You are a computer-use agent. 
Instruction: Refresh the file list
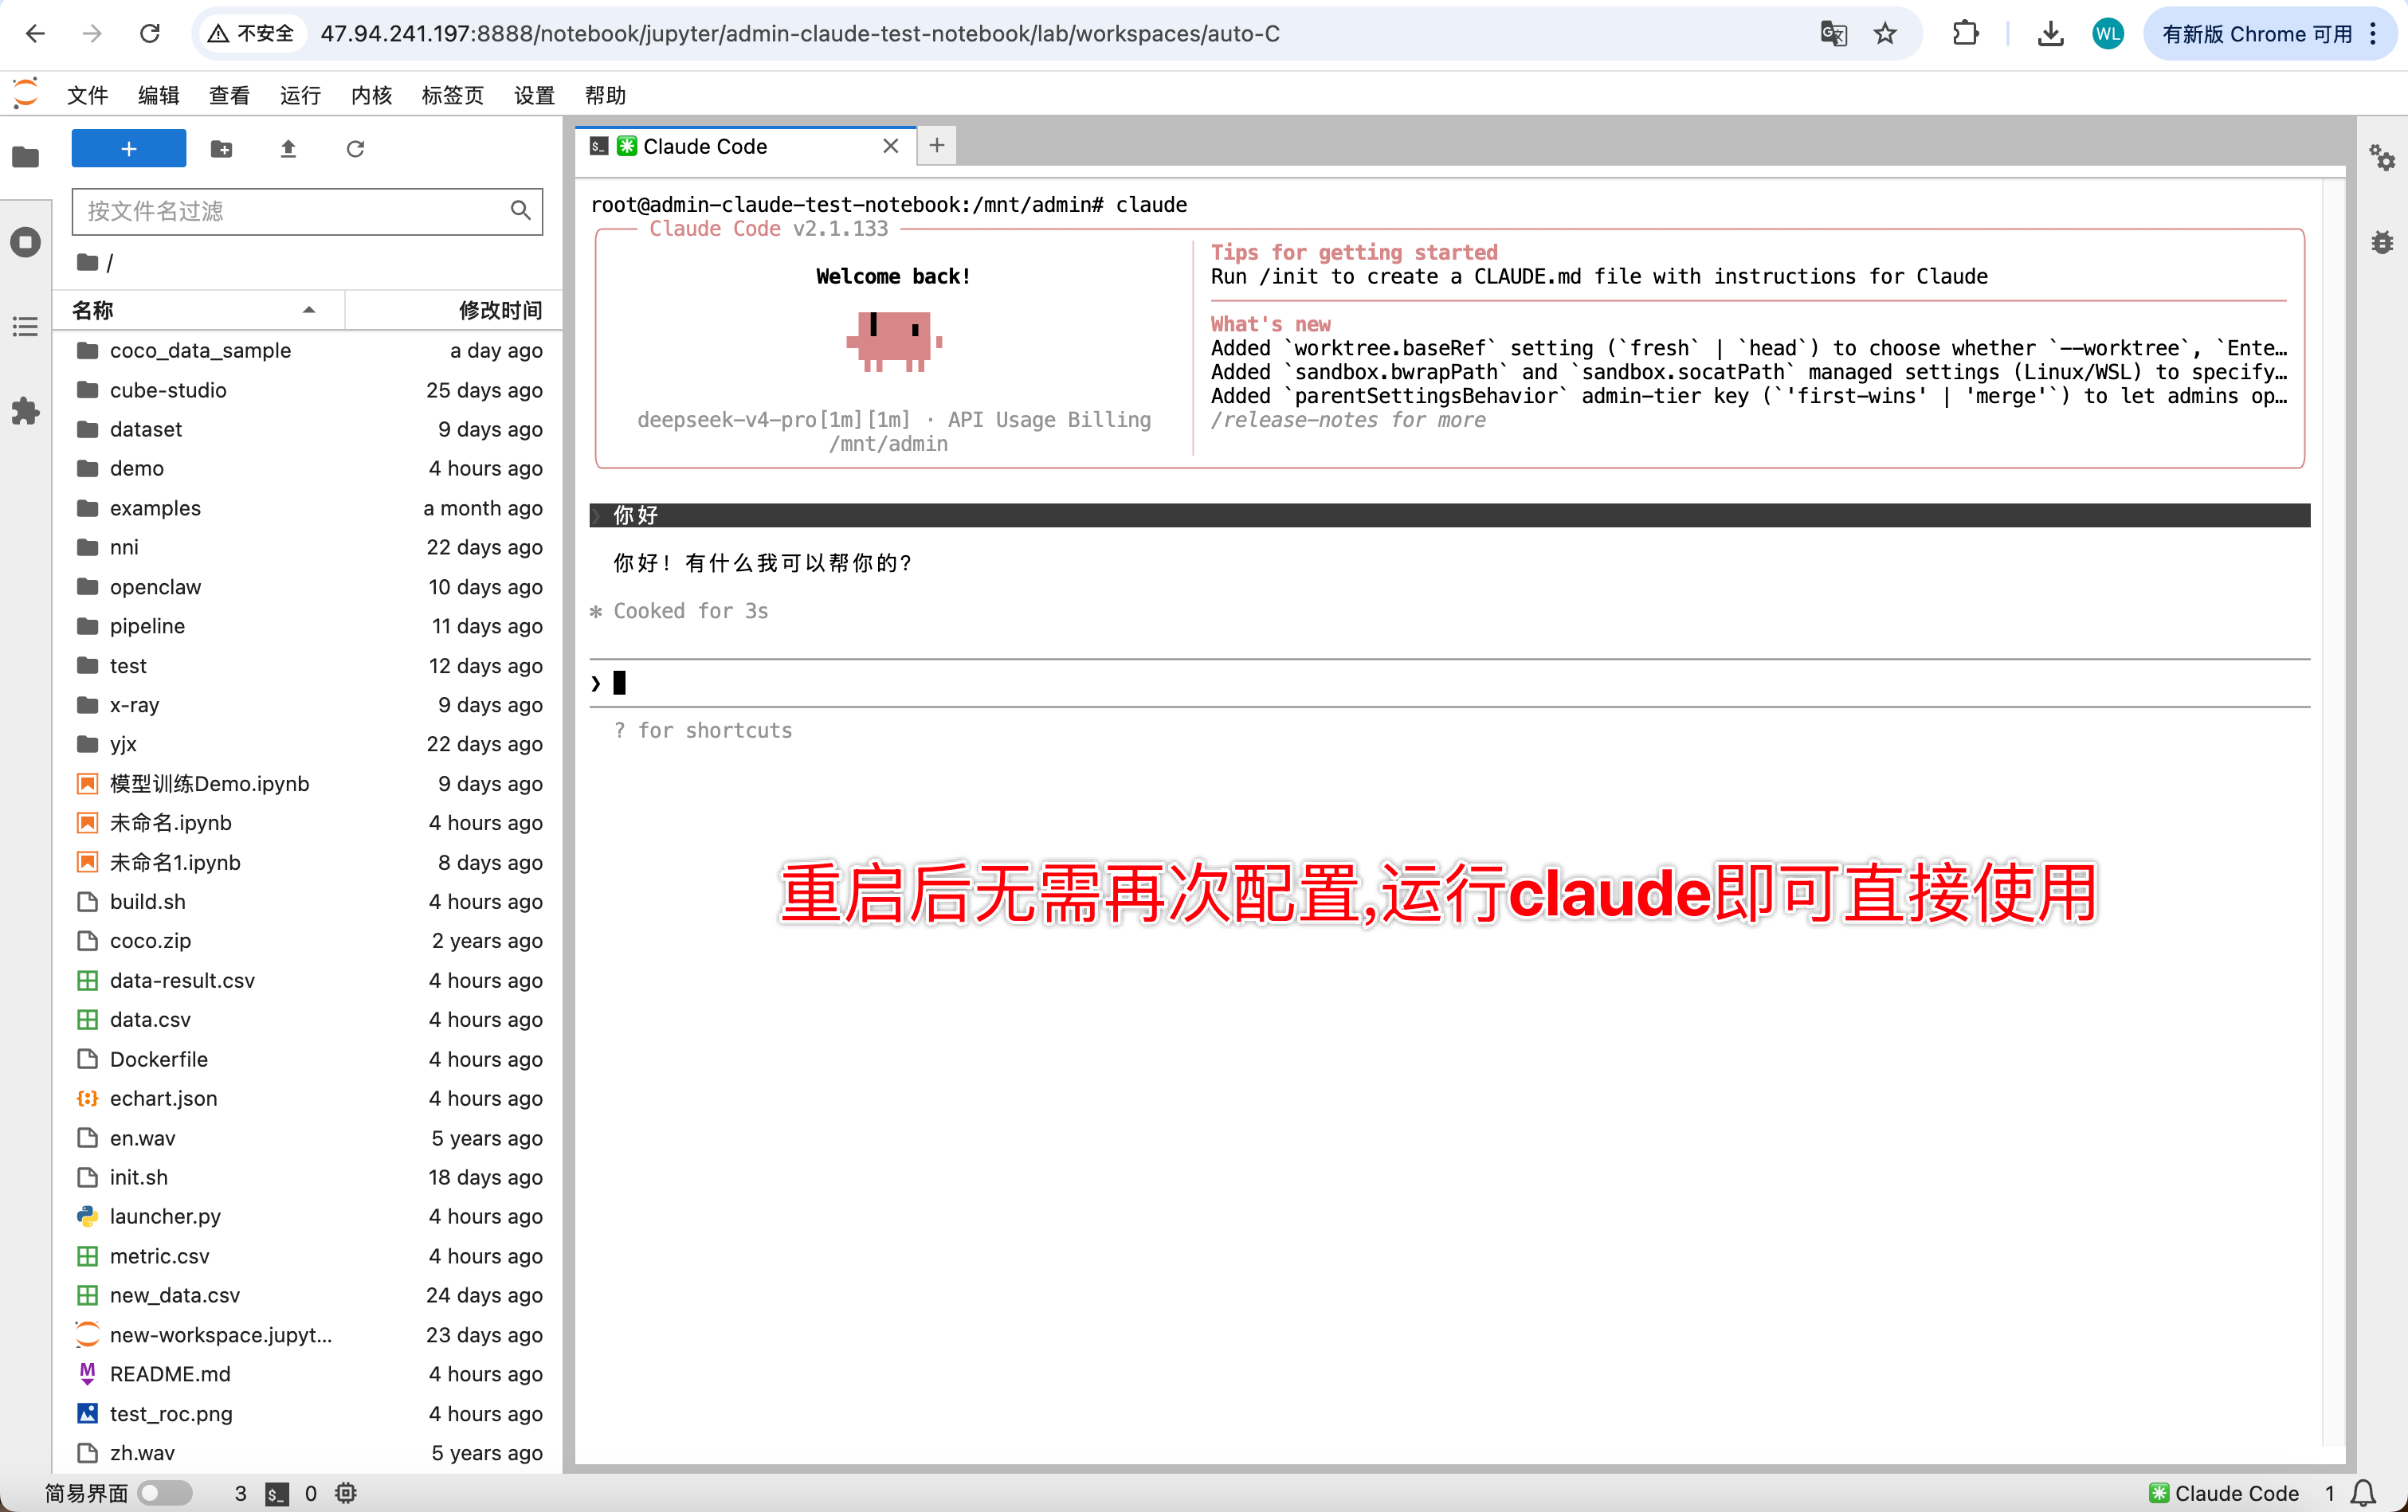355,149
